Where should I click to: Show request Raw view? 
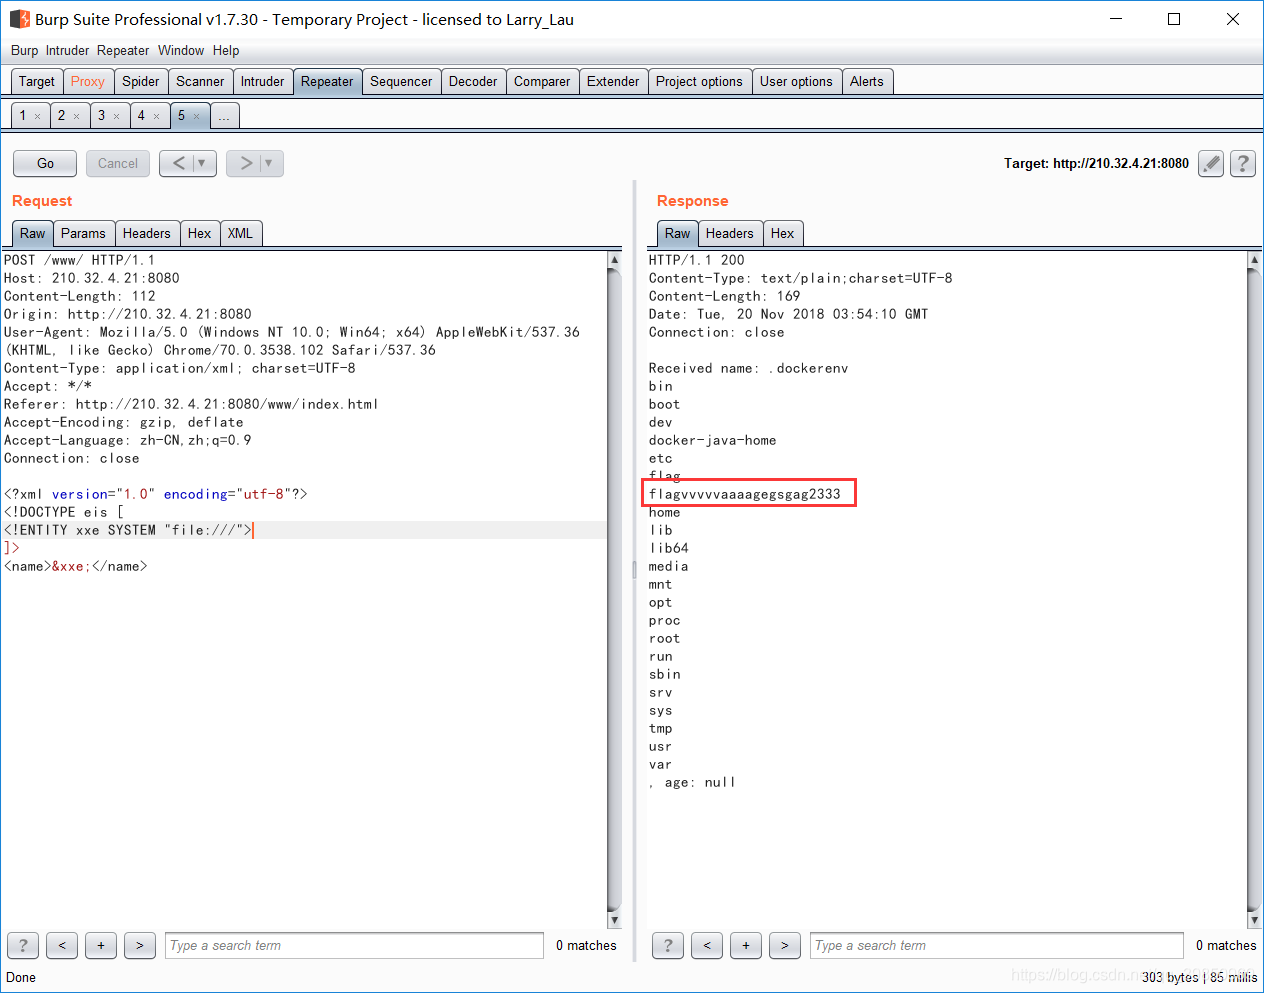point(33,233)
